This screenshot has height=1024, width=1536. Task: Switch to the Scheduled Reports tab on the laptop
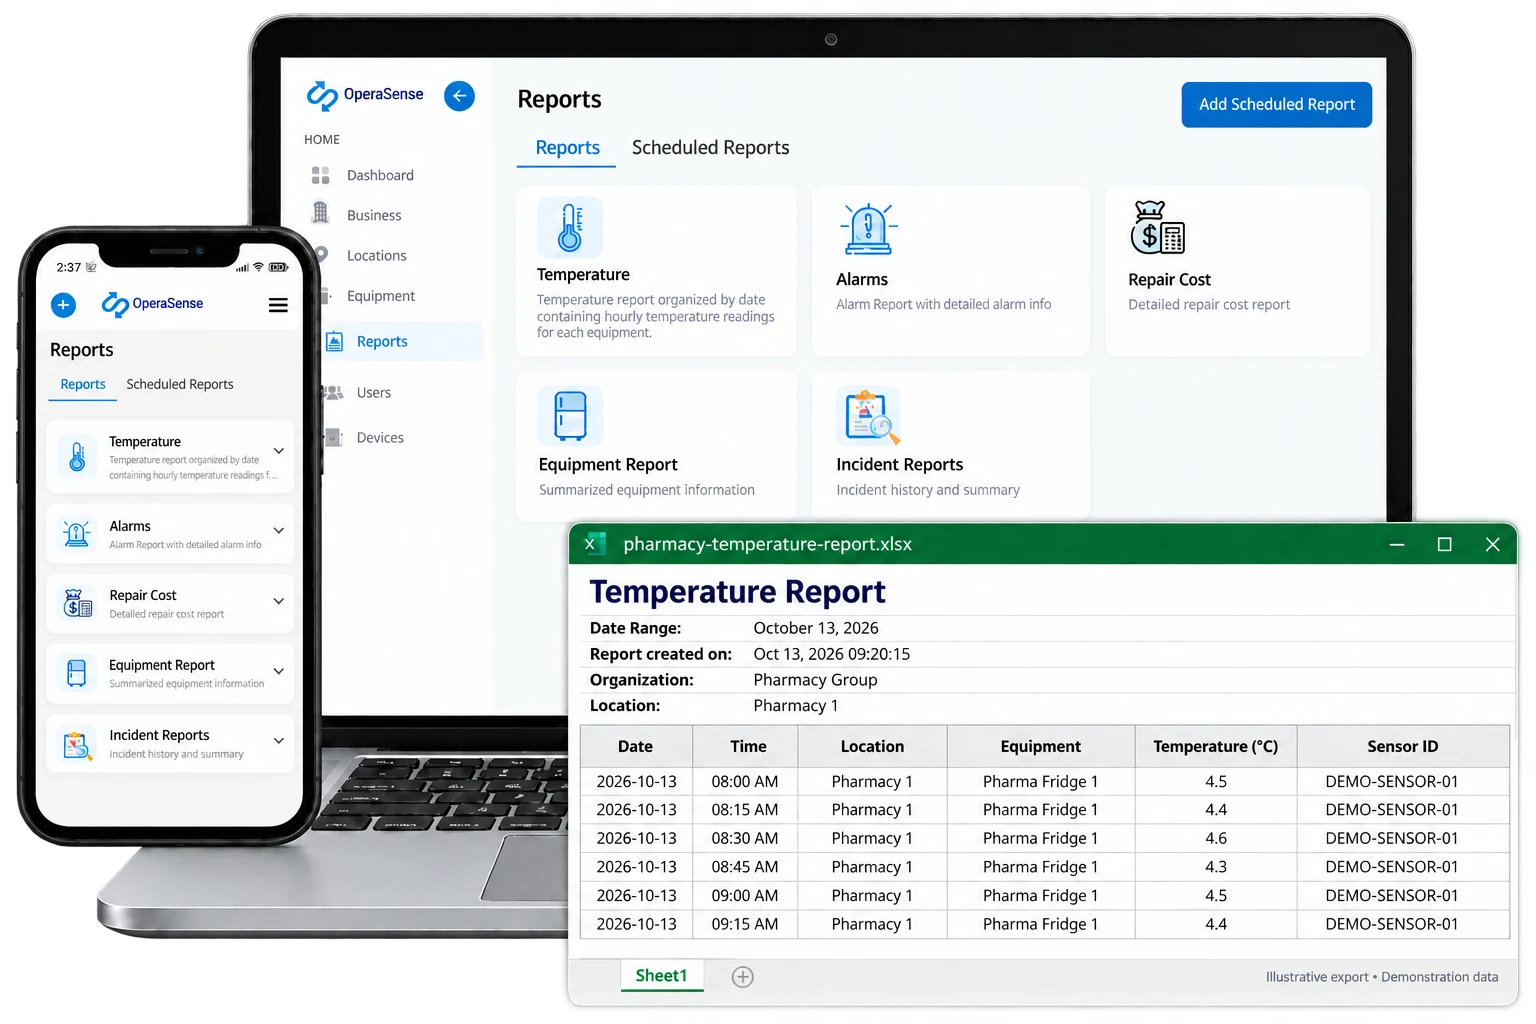tap(710, 148)
